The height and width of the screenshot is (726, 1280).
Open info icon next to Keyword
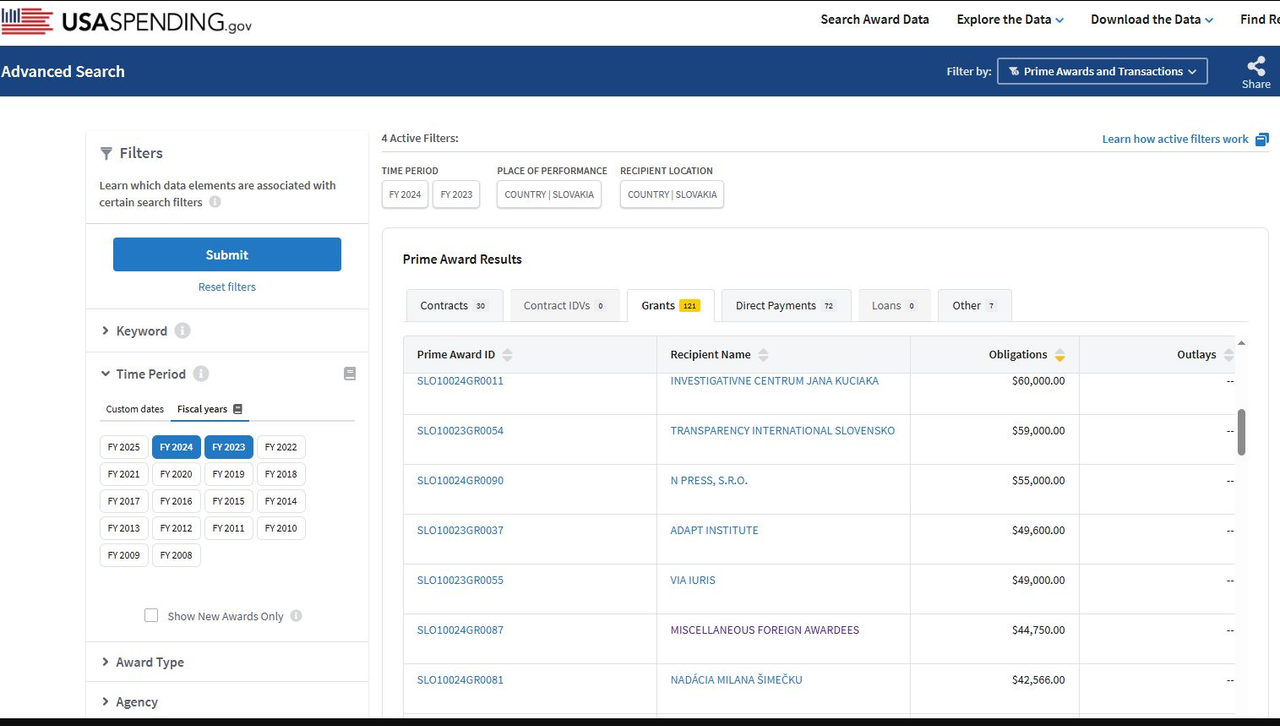(182, 331)
